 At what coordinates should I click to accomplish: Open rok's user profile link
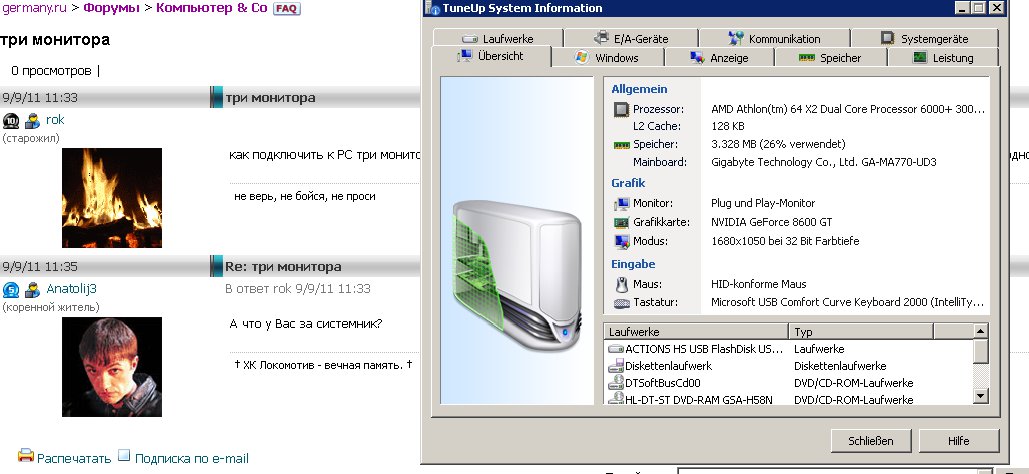[x=55, y=120]
